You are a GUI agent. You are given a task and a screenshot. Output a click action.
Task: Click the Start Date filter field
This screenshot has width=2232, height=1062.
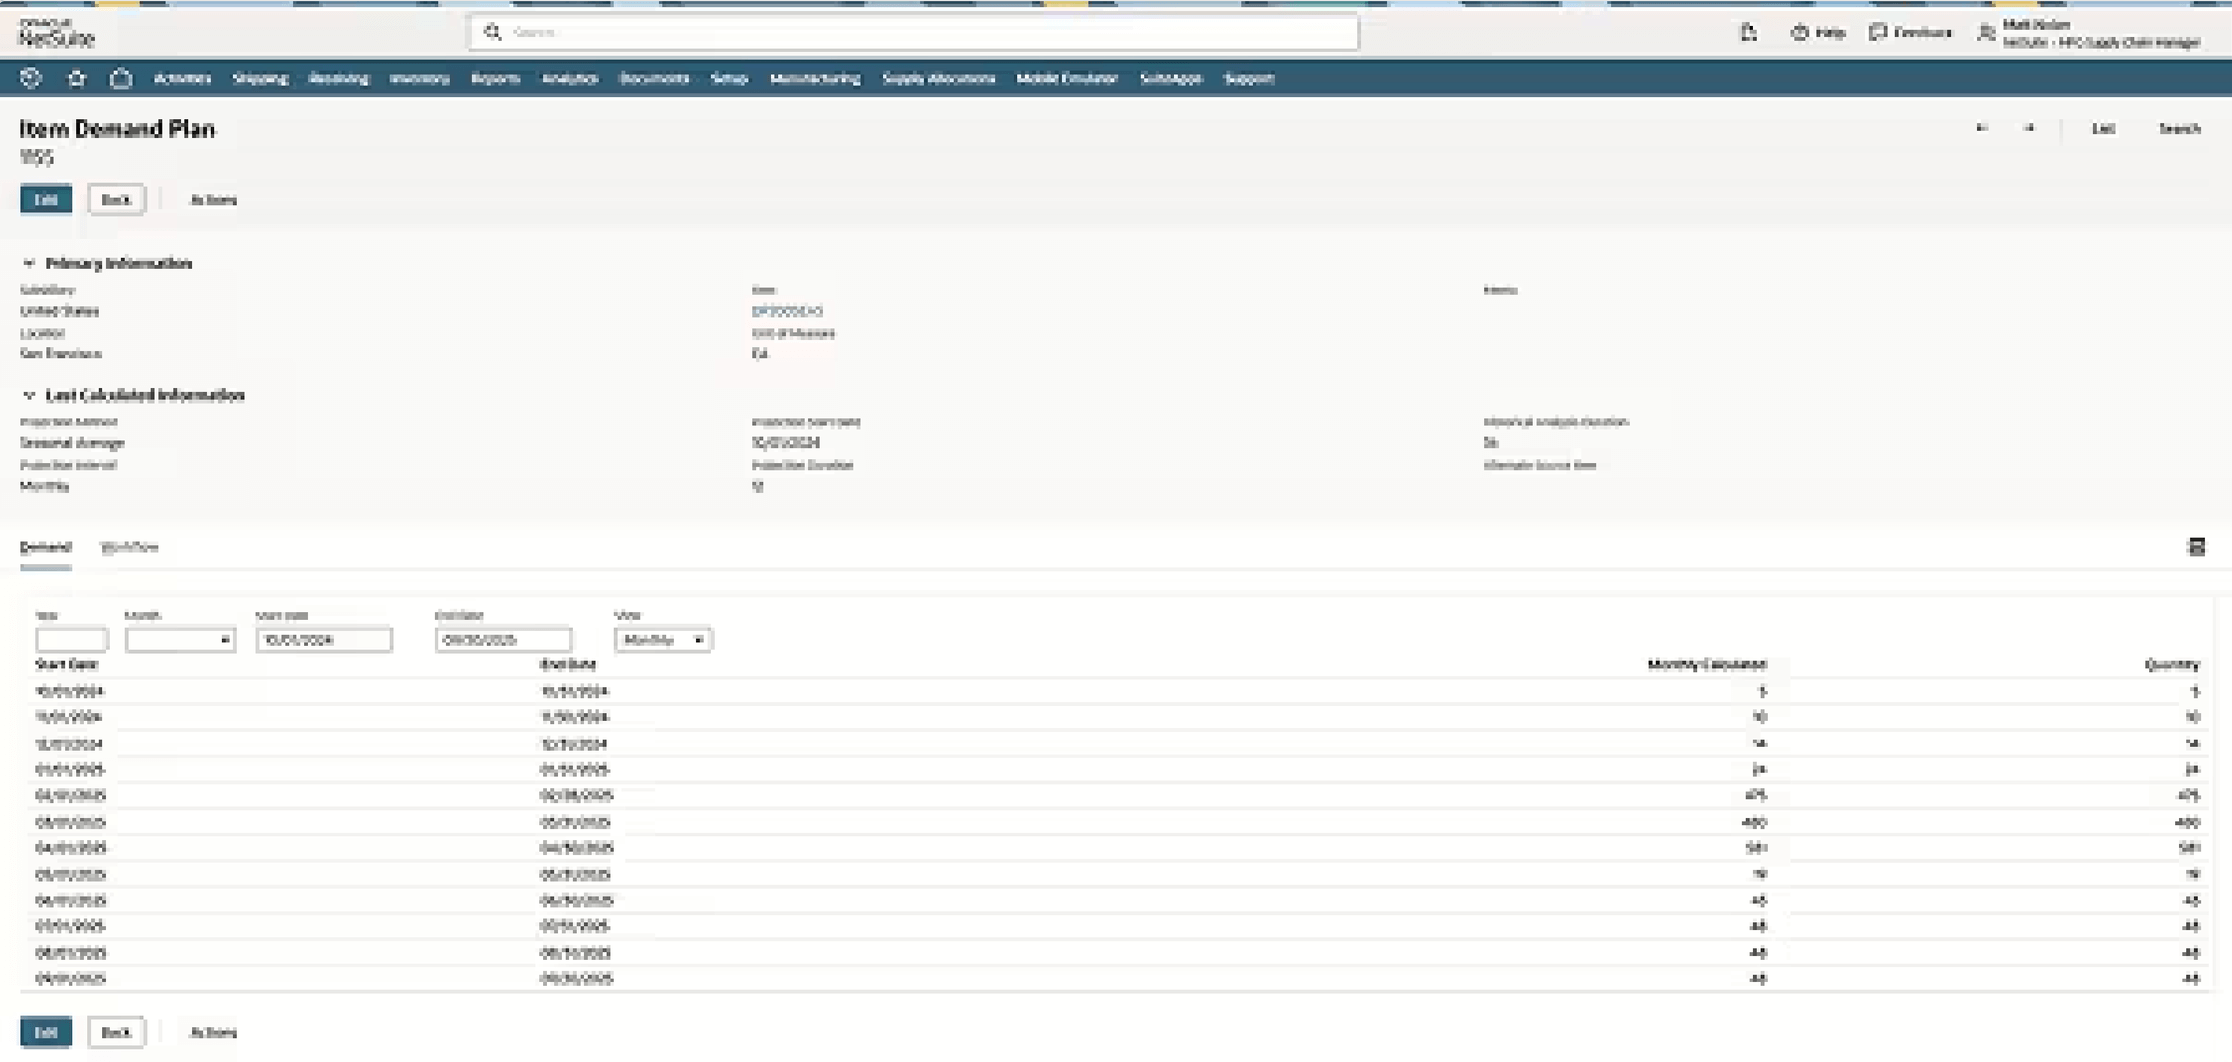(323, 640)
